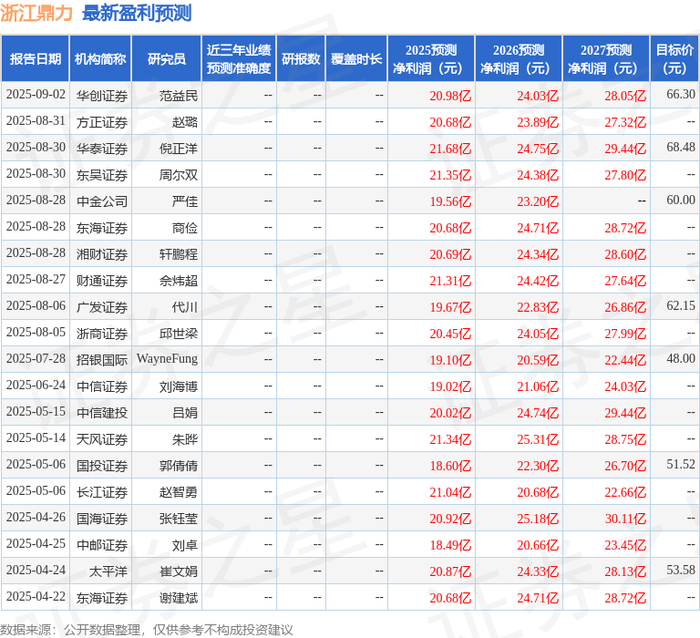
Task: Click target price 66.30
Action: [x=681, y=95]
